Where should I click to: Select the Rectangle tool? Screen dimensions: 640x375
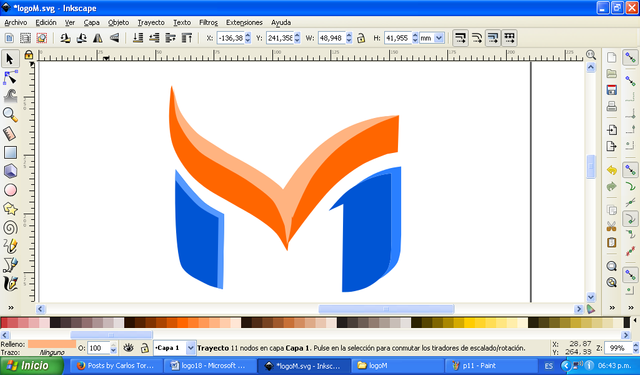tap(10, 153)
